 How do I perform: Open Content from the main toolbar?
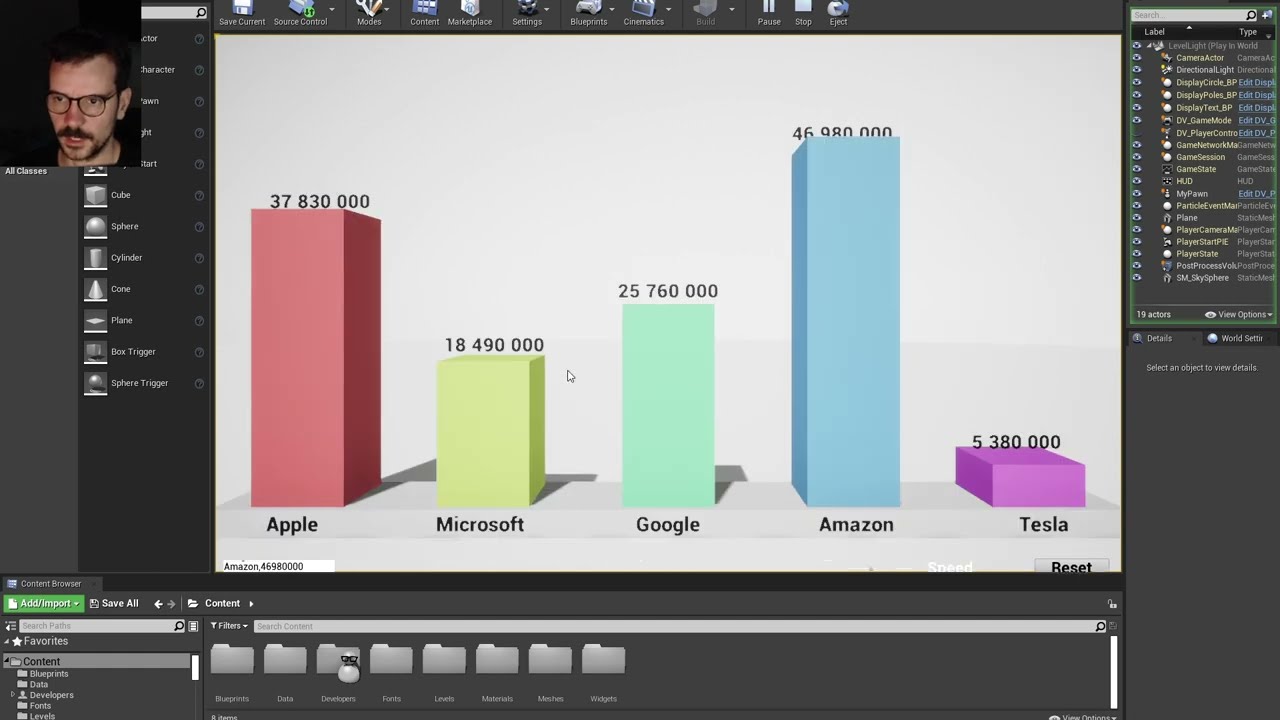(x=424, y=13)
